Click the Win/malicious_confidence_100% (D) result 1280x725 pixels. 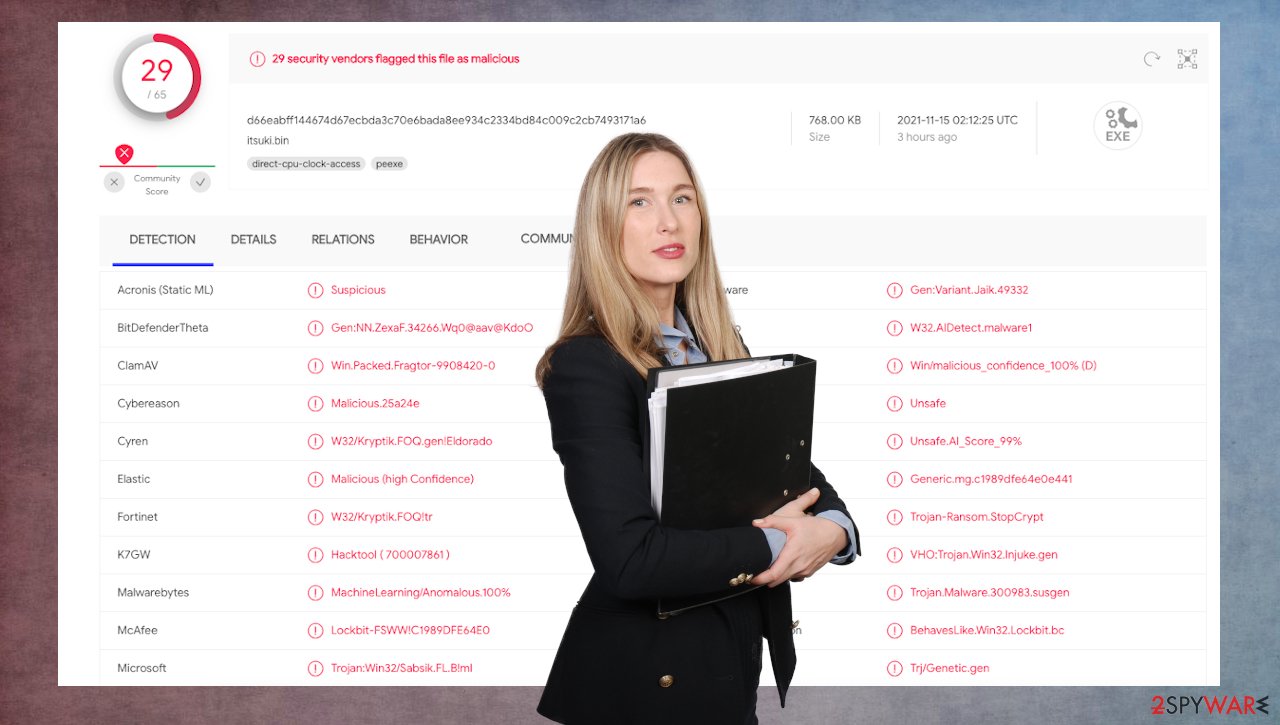click(1003, 366)
